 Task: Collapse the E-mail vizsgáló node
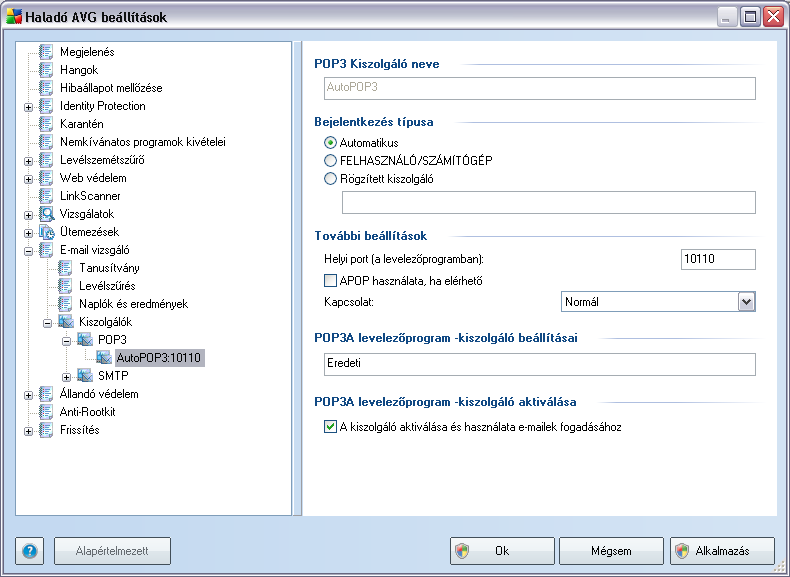coord(28,251)
